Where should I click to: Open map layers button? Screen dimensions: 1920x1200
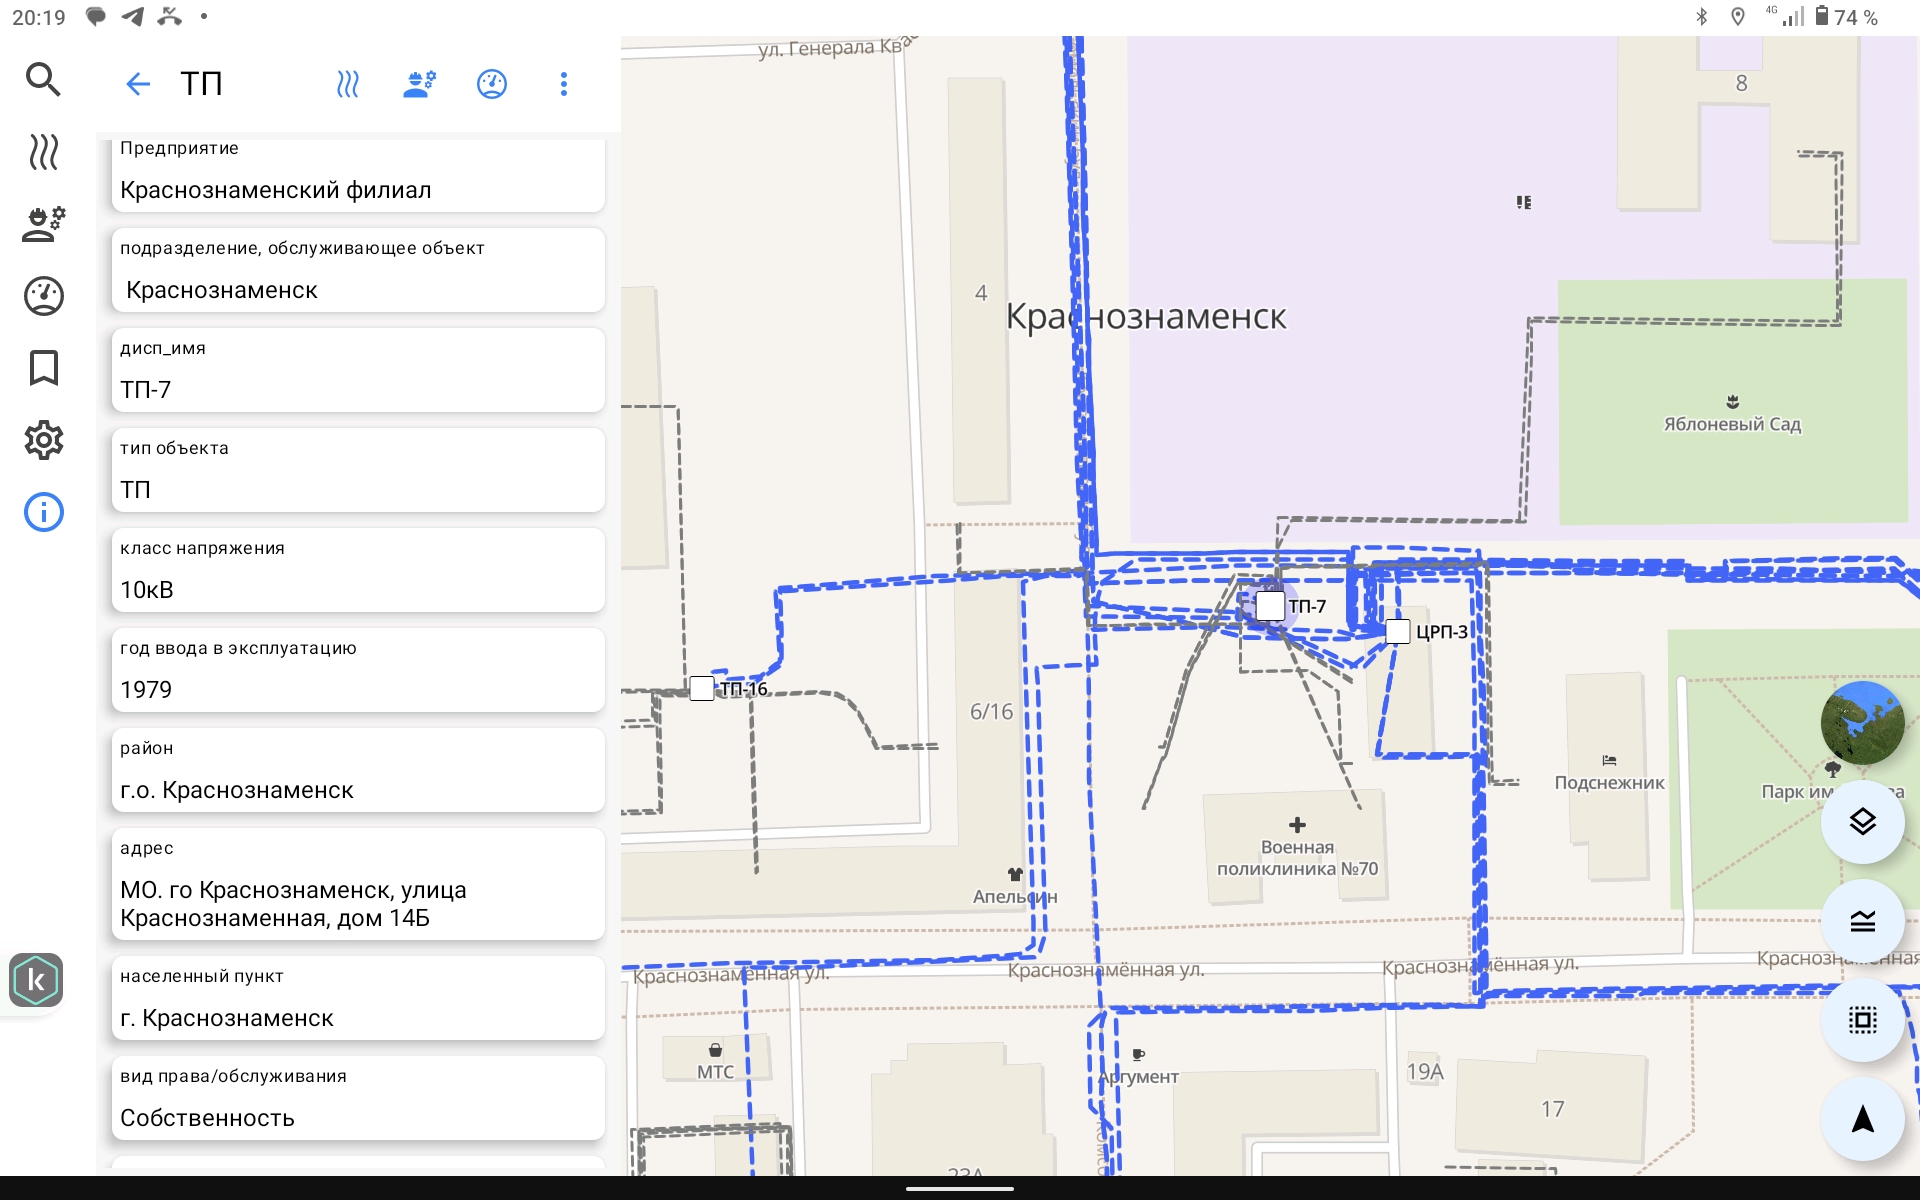pyautogui.click(x=1862, y=822)
